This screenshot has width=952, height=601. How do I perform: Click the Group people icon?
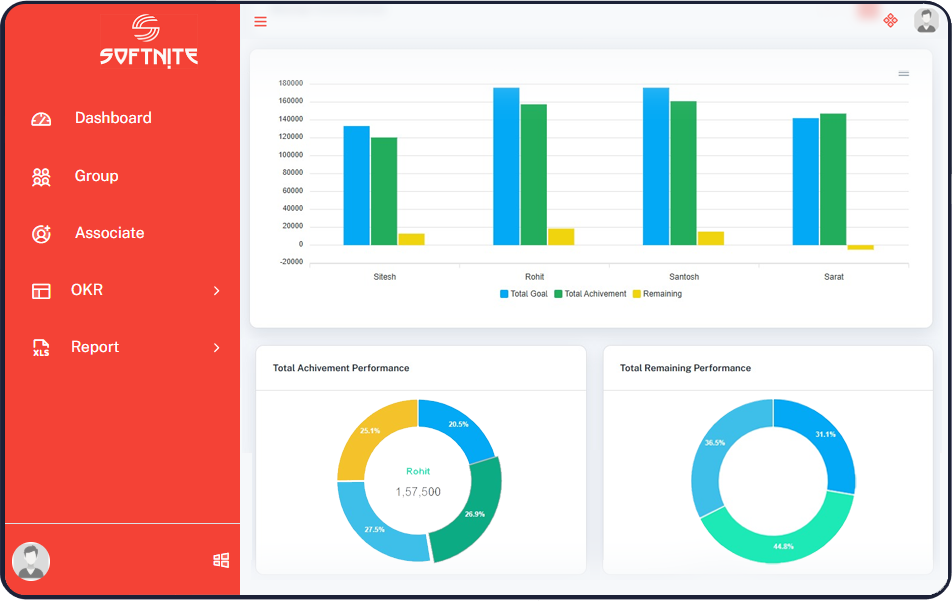point(41,177)
